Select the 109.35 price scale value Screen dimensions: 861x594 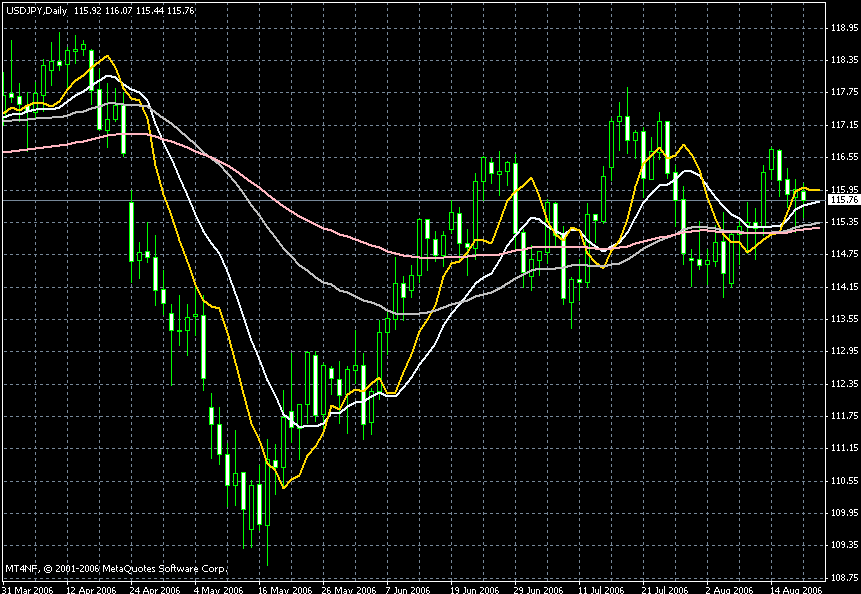(x=845, y=545)
